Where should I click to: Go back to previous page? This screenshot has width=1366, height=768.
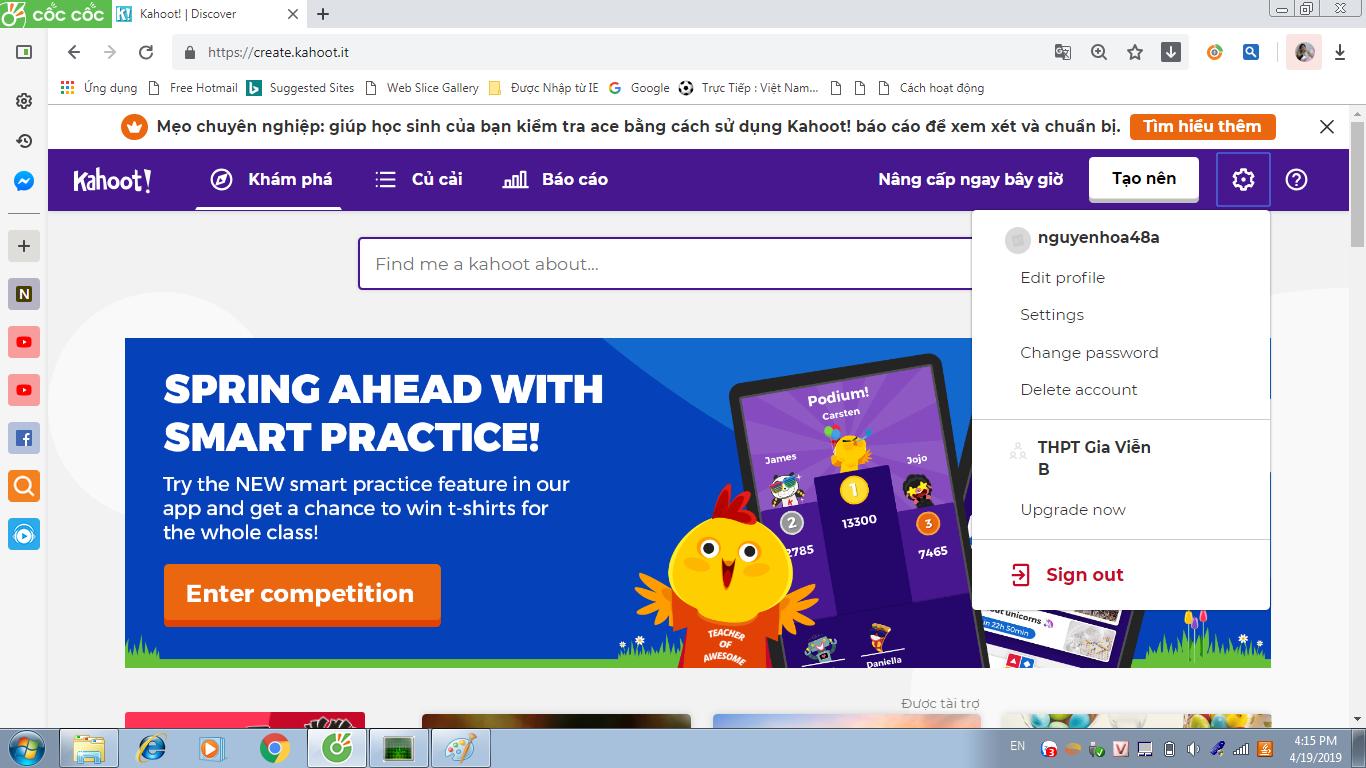(x=74, y=52)
